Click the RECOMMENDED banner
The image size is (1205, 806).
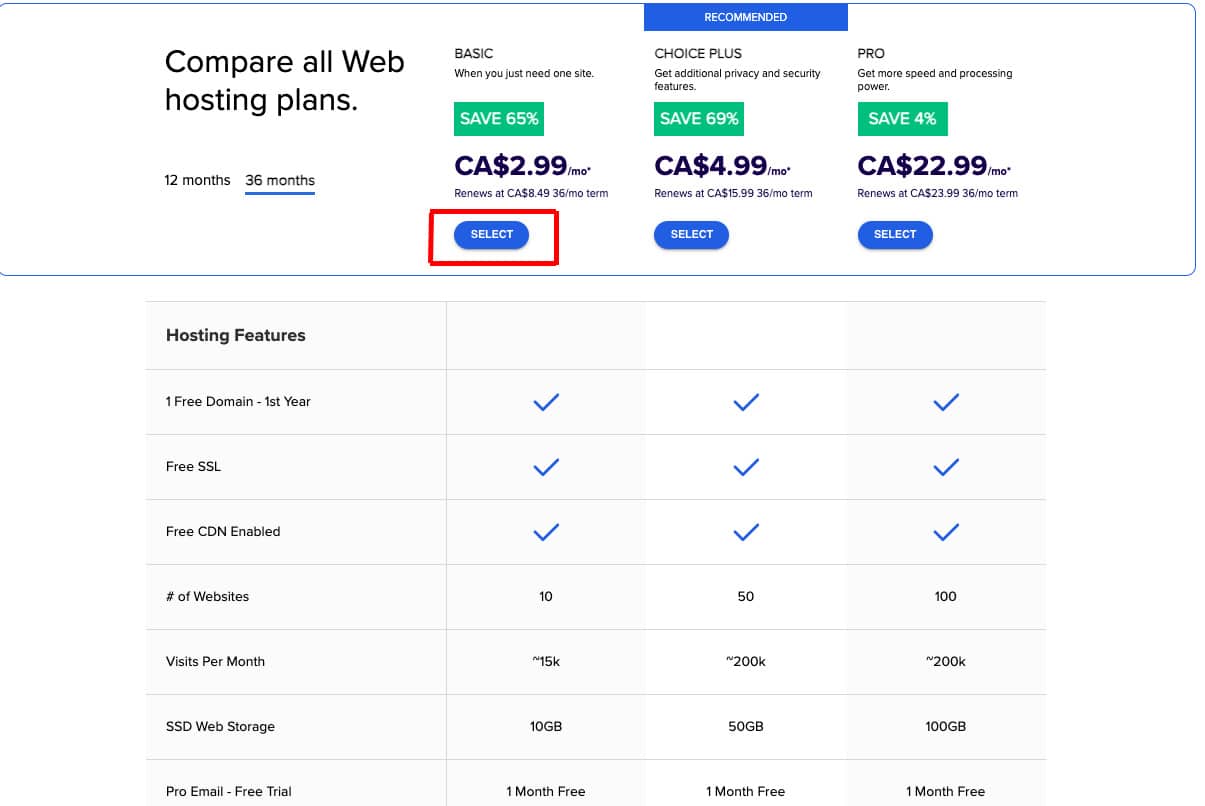click(746, 17)
